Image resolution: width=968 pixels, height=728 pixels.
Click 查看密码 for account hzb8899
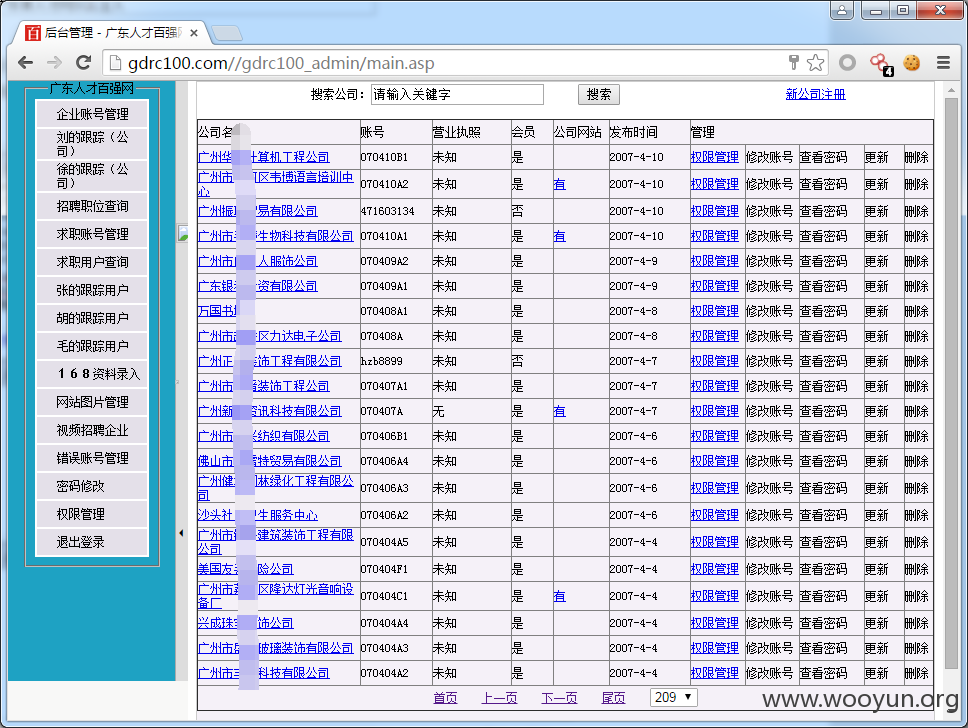[824, 361]
